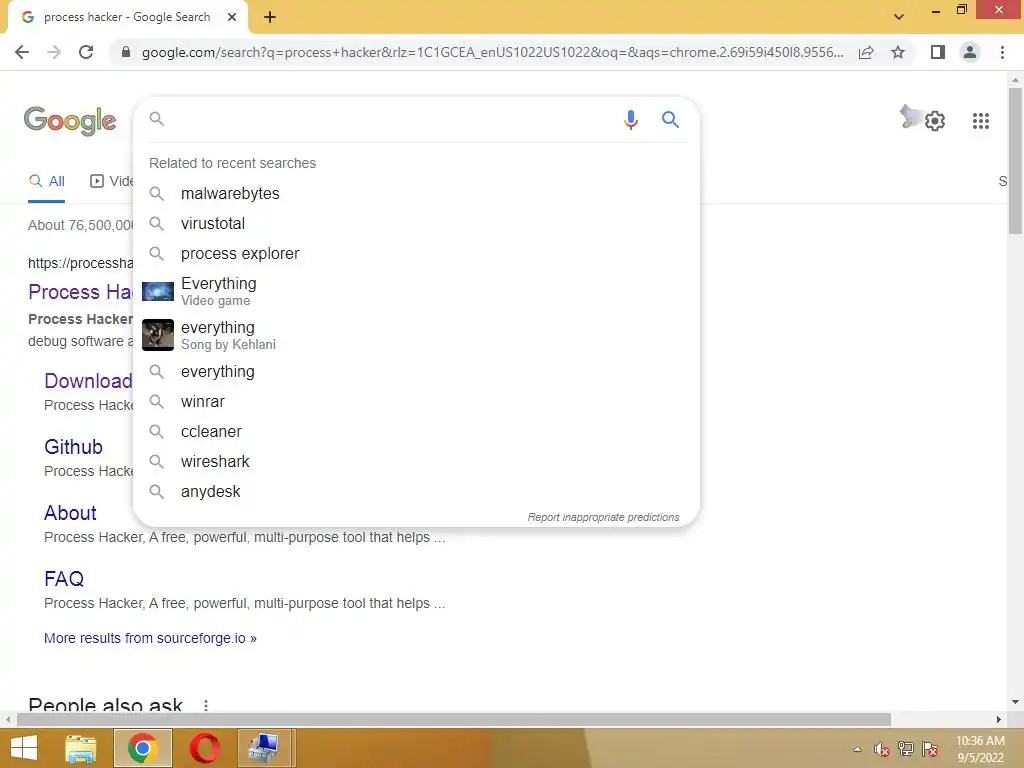Open the Download sitelink
The height and width of the screenshot is (768, 1024).
pos(88,381)
